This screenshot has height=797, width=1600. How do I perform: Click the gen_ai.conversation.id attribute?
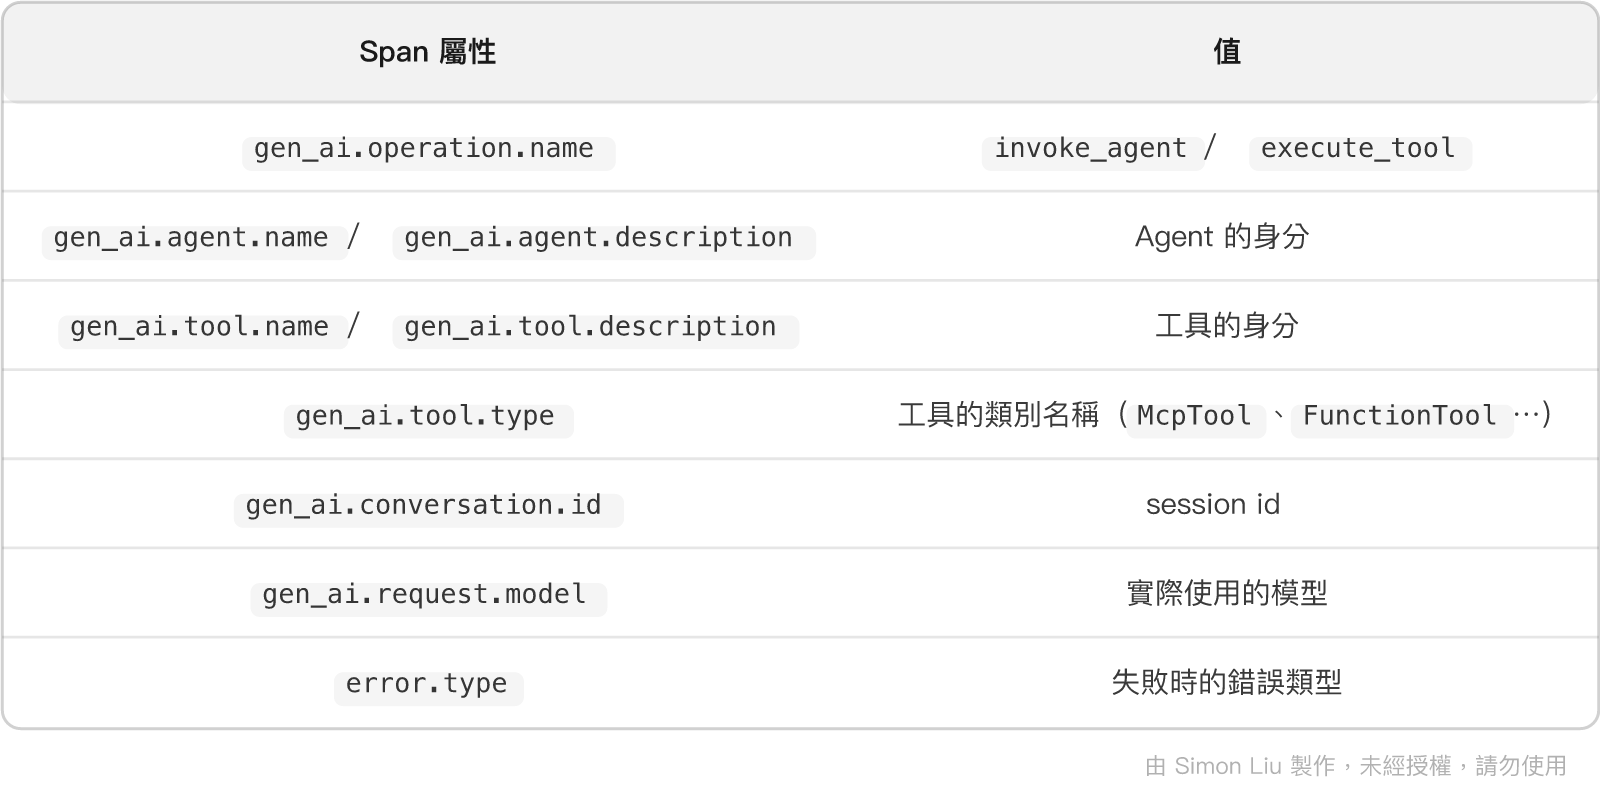(x=428, y=505)
